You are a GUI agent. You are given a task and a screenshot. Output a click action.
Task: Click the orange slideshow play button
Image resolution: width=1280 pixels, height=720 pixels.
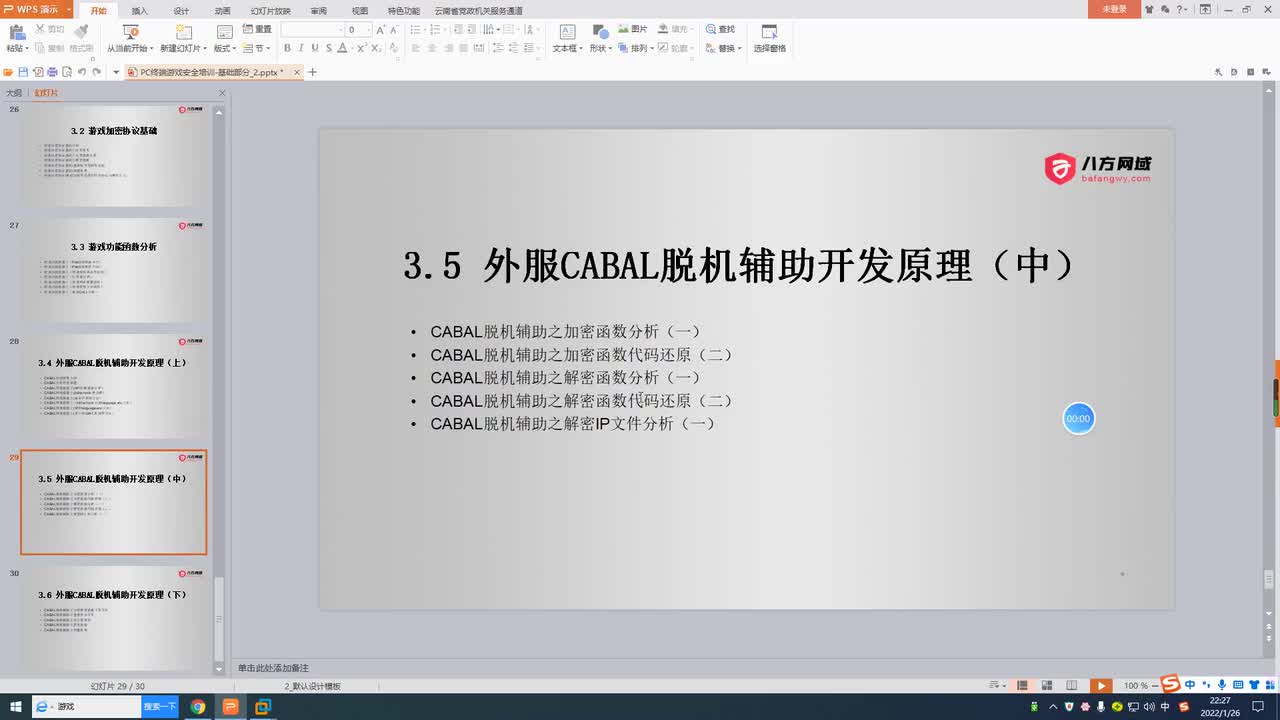1100,686
